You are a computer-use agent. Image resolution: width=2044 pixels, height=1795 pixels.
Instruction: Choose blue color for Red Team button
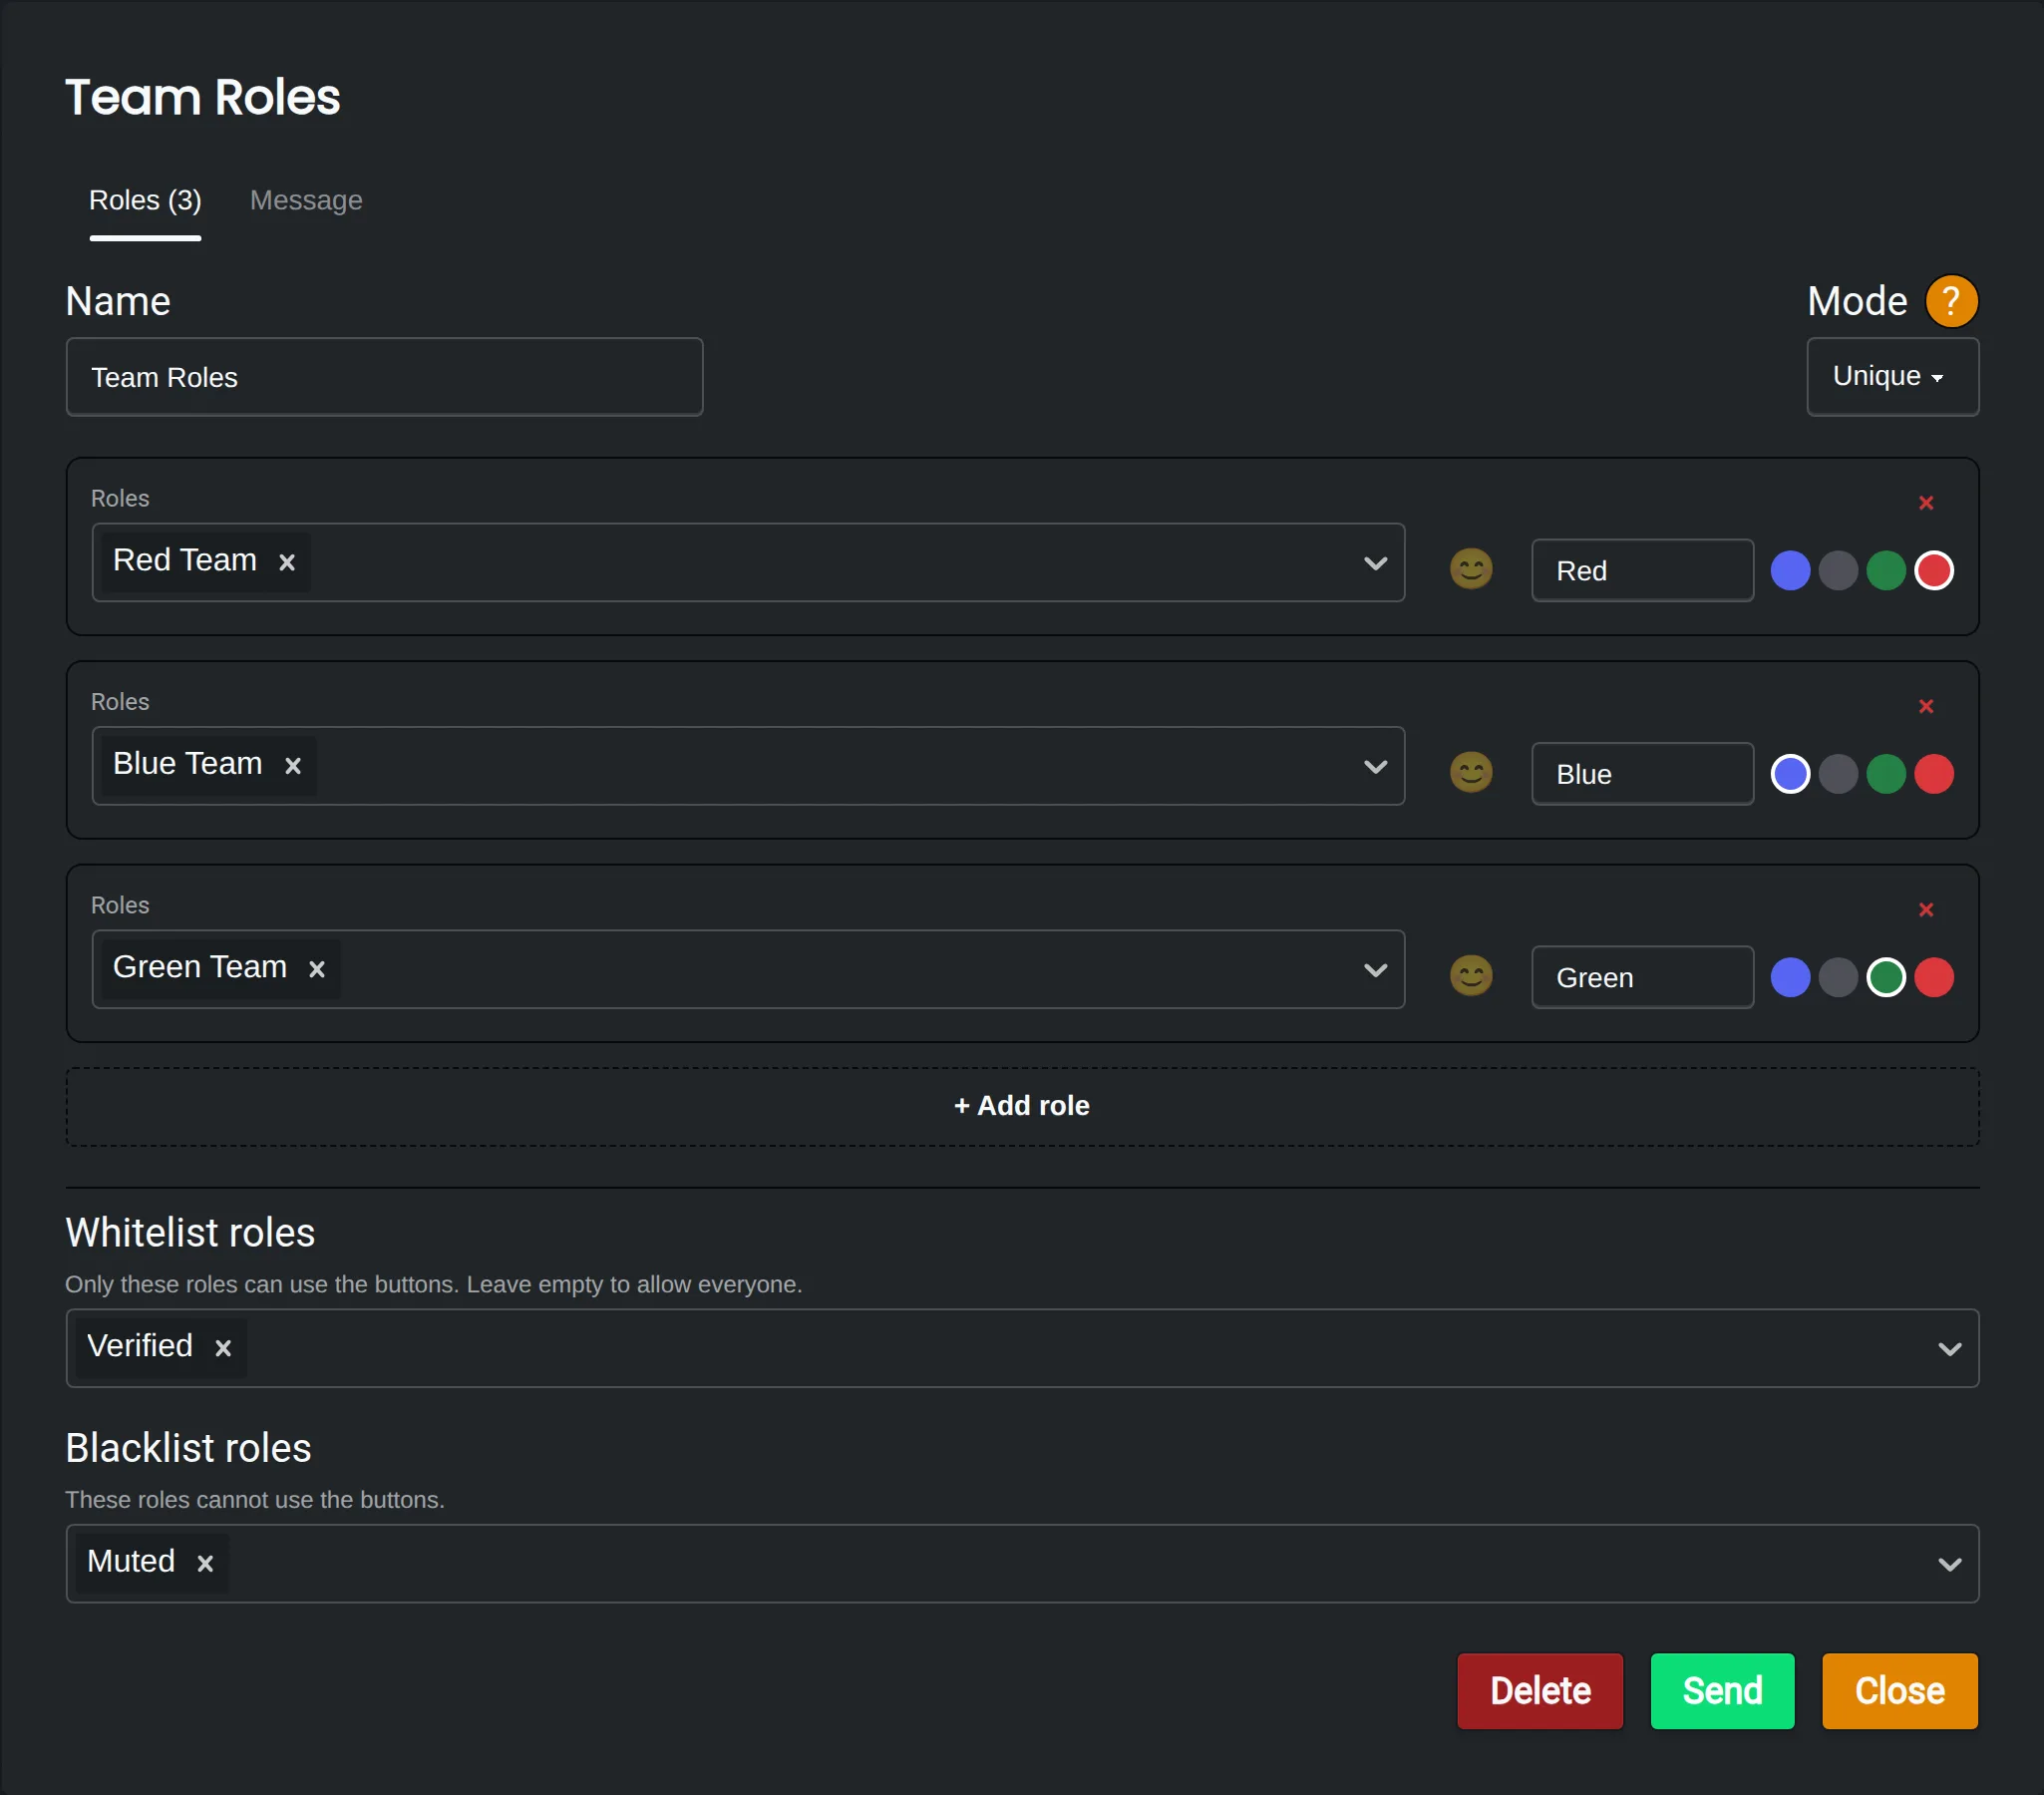click(1790, 570)
